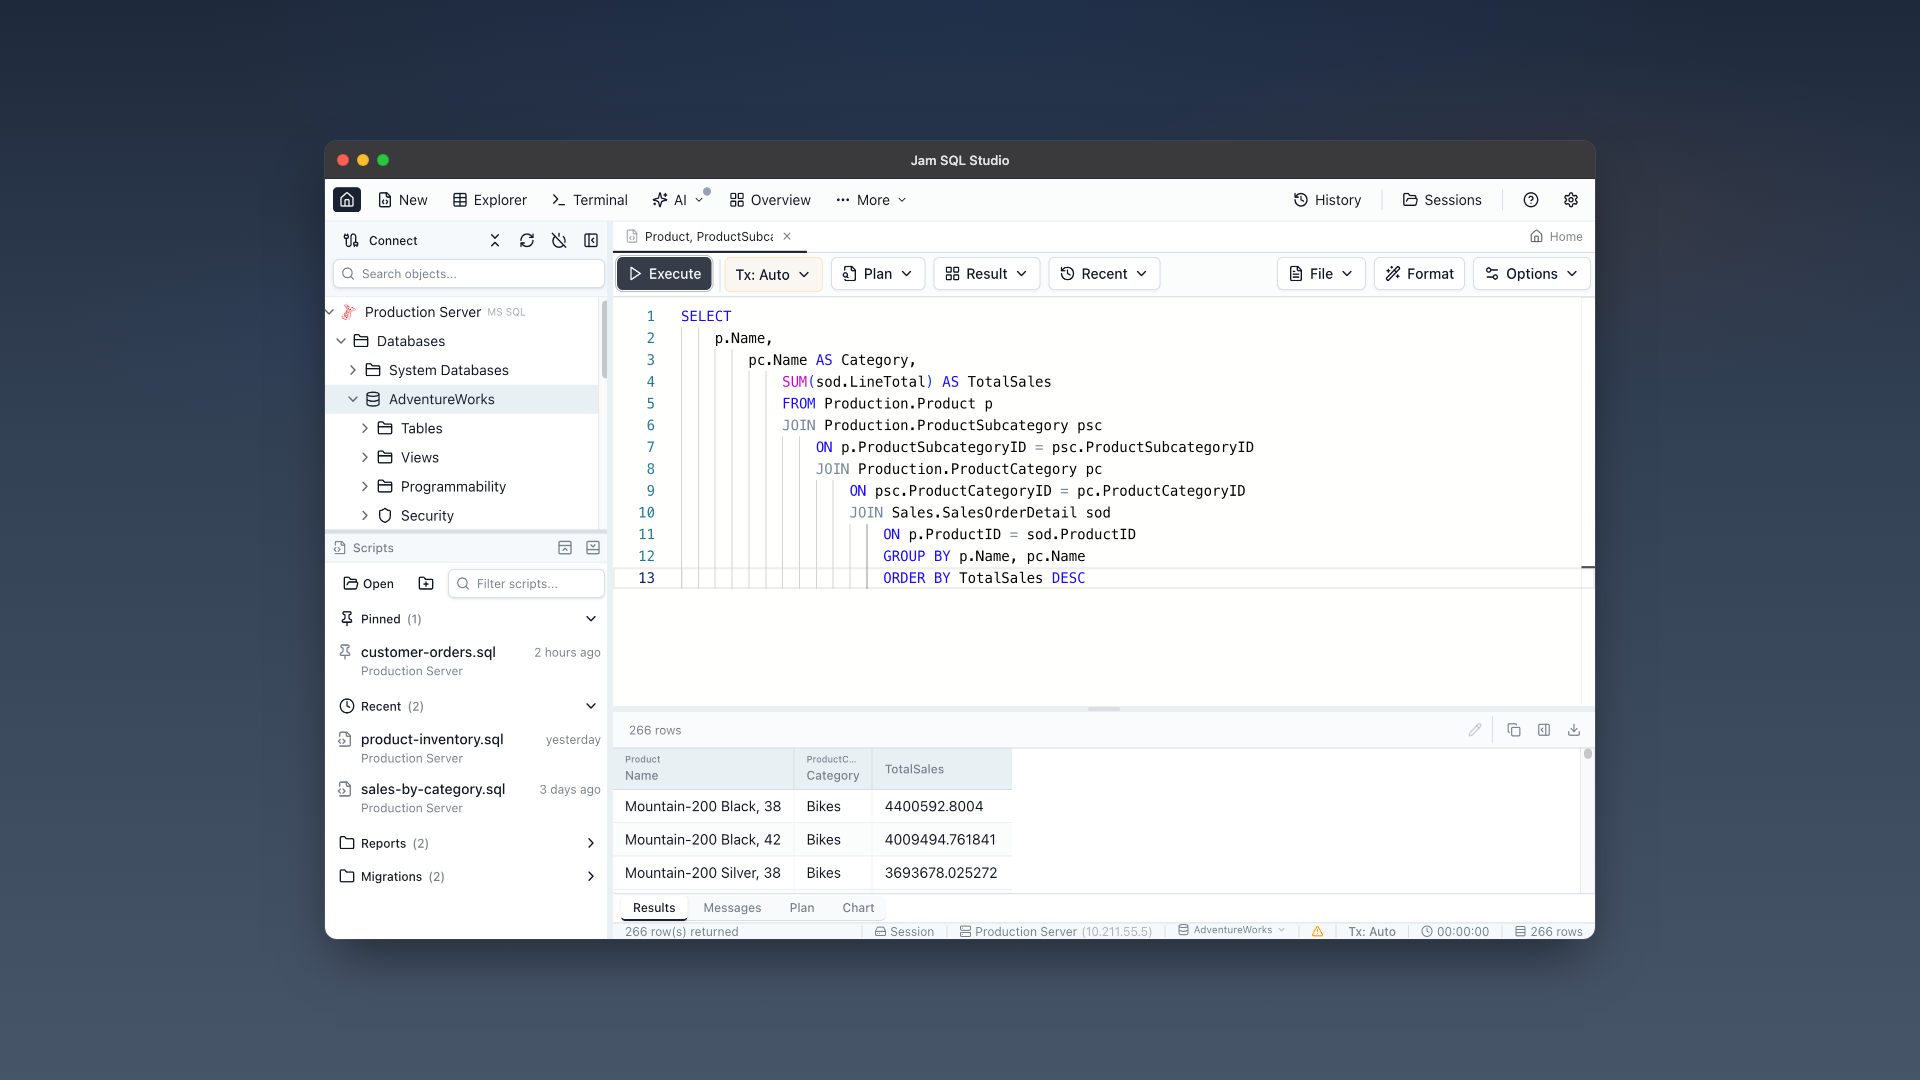The width and height of the screenshot is (1920, 1080).
Task: Collapse the Connect sidebar panel
Action: pos(591,240)
